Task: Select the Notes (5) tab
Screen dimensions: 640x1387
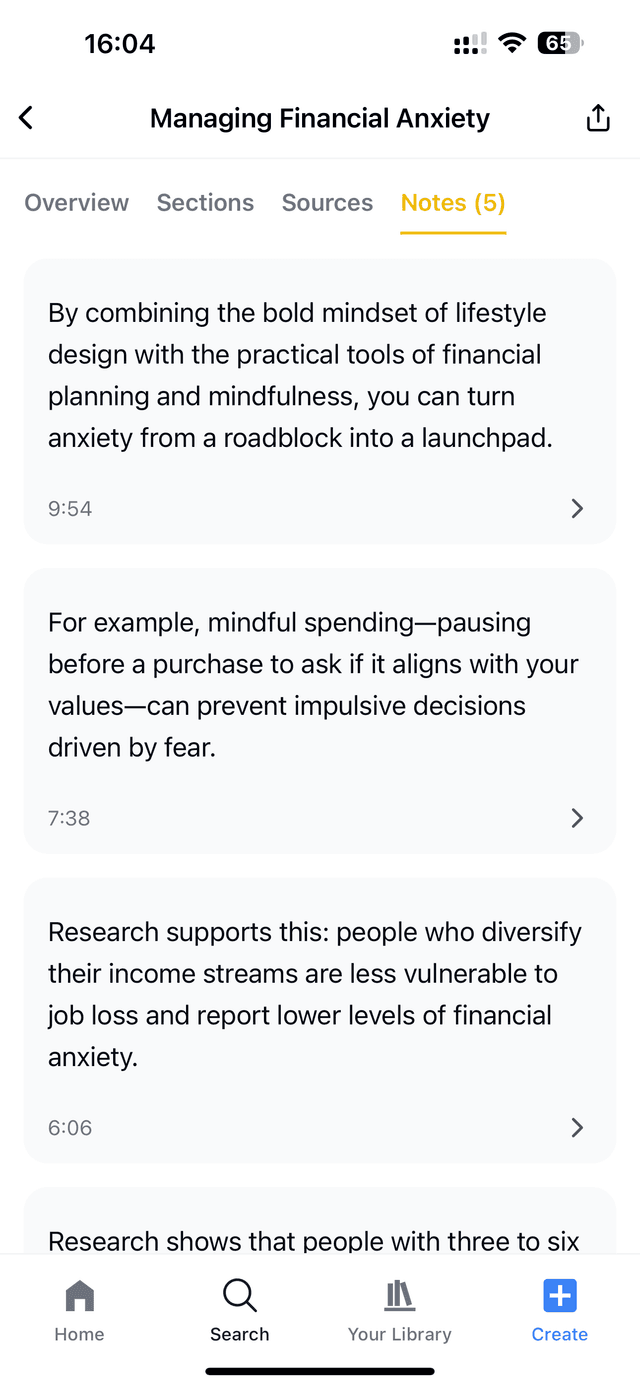Action: [453, 203]
